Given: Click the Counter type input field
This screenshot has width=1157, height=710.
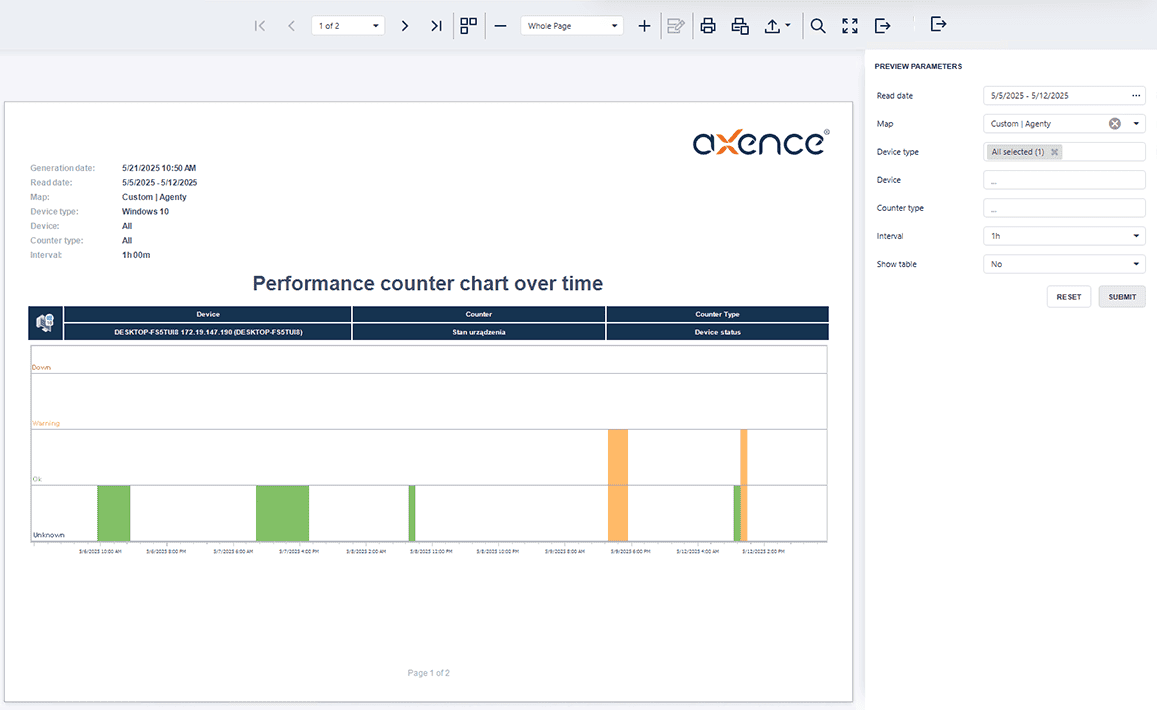Looking at the screenshot, I should (x=1064, y=208).
